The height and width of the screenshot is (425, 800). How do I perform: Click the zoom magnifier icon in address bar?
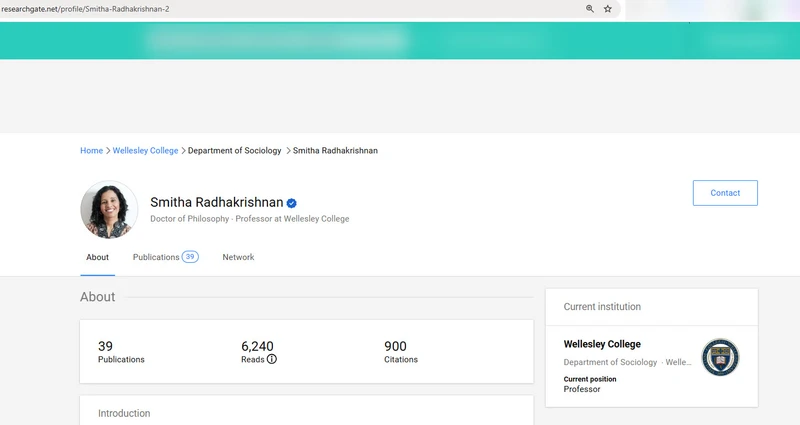pos(590,9)
